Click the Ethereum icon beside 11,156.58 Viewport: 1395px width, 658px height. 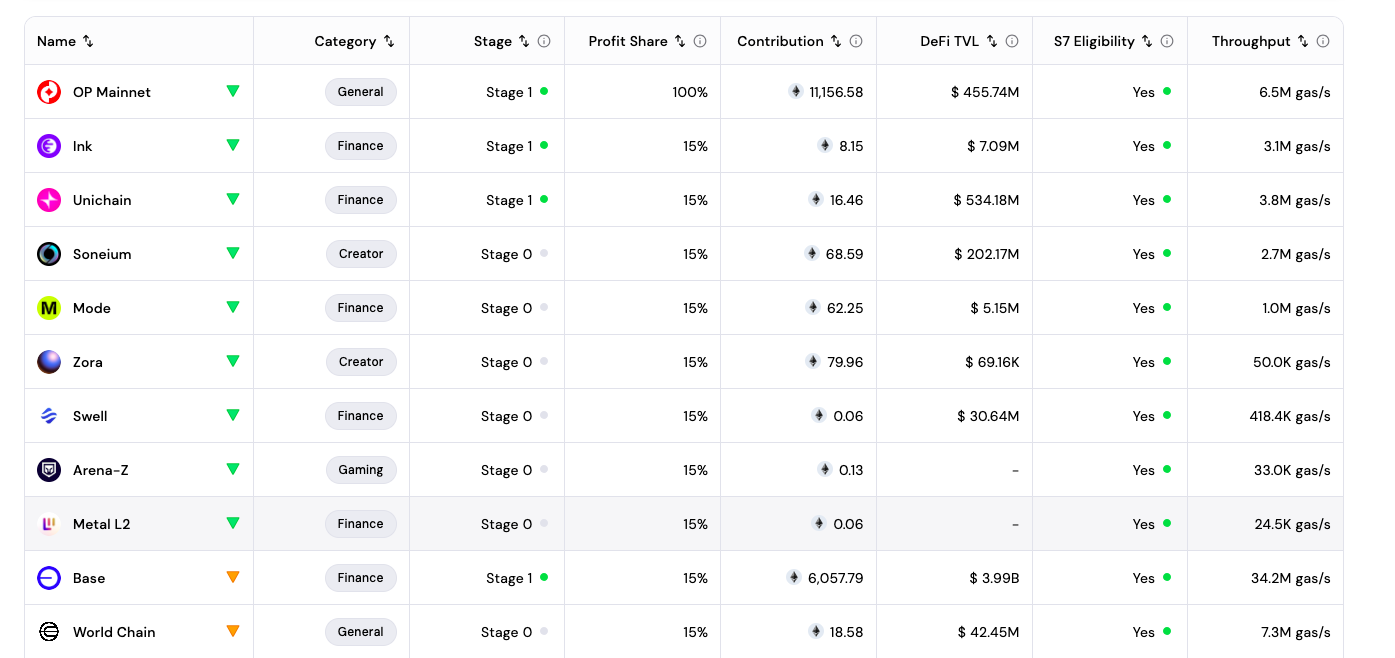pyautogui.click(x=796, y=91)
